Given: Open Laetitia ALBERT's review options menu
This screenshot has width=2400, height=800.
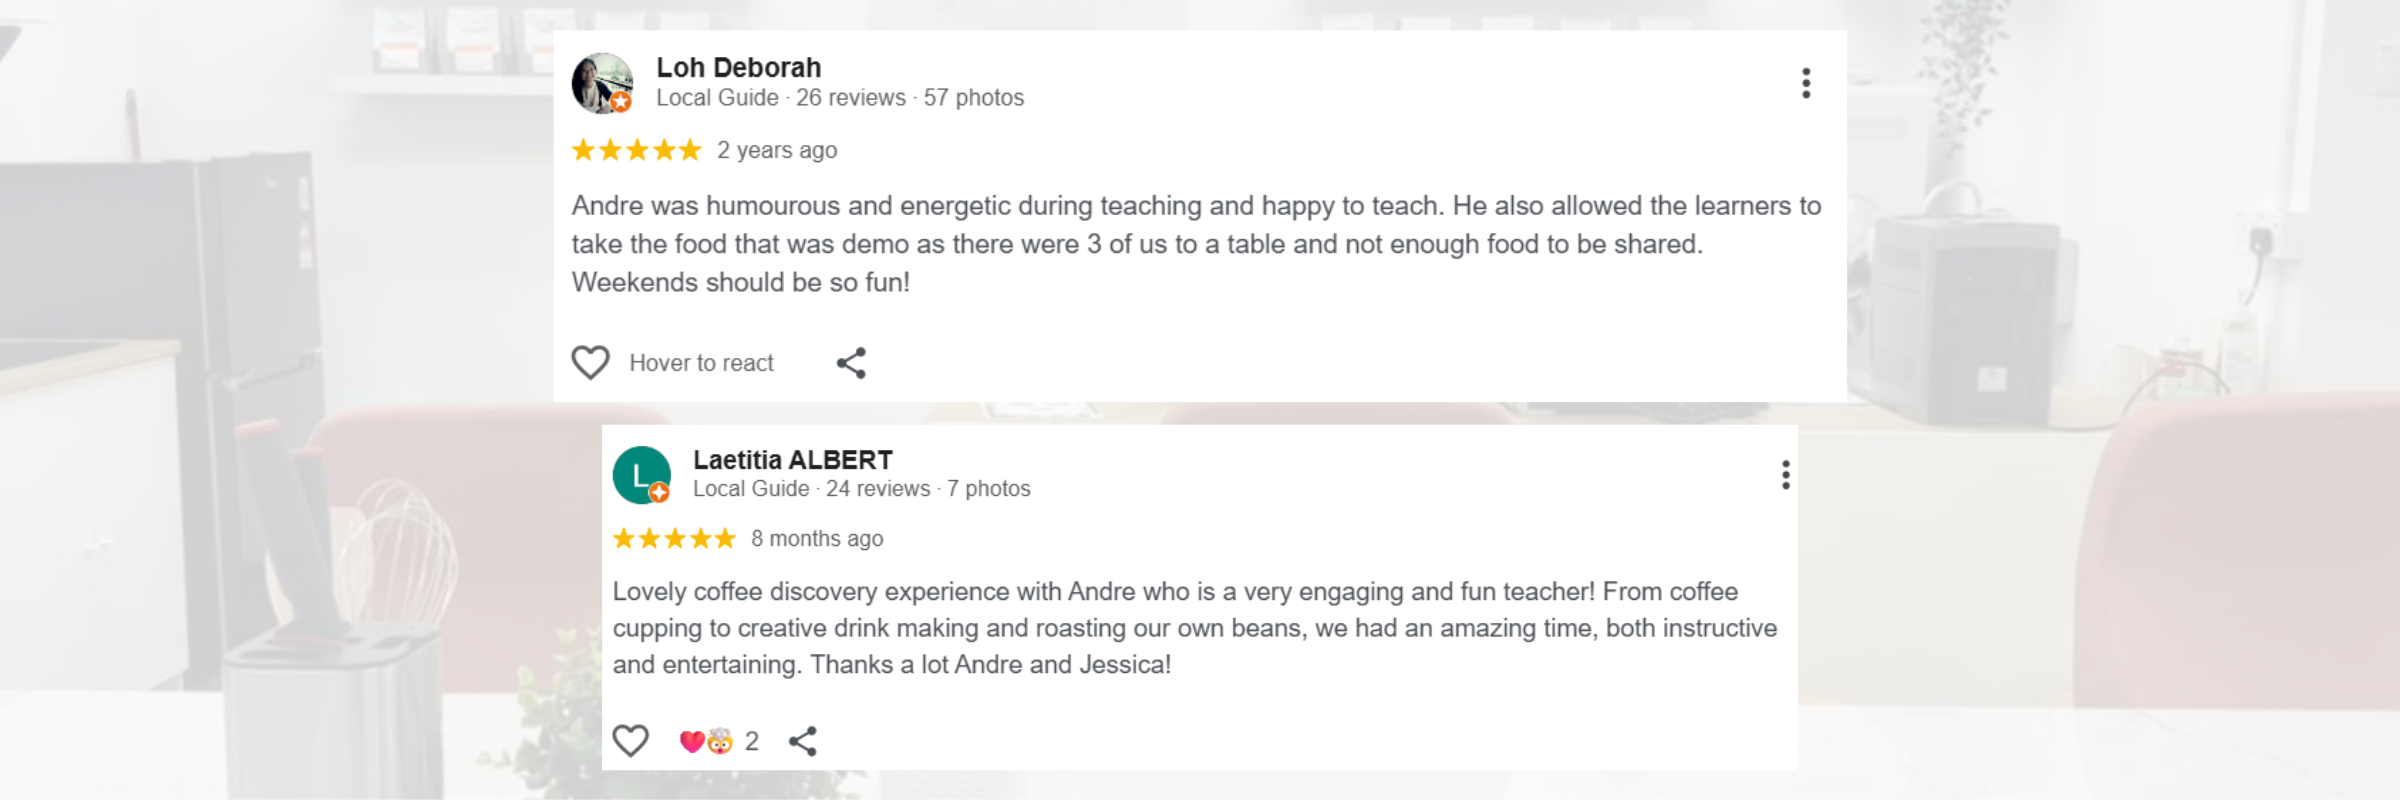Looking at the screenshot, I should click(x=1785, y=475).
